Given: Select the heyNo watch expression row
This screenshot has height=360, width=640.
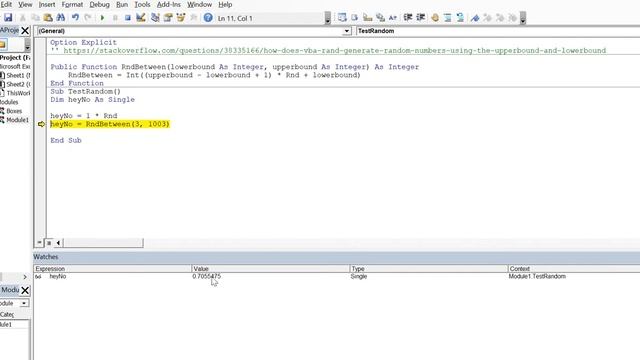Looking at the screenshot, I should pyautogui.click(x=337, y=276).
